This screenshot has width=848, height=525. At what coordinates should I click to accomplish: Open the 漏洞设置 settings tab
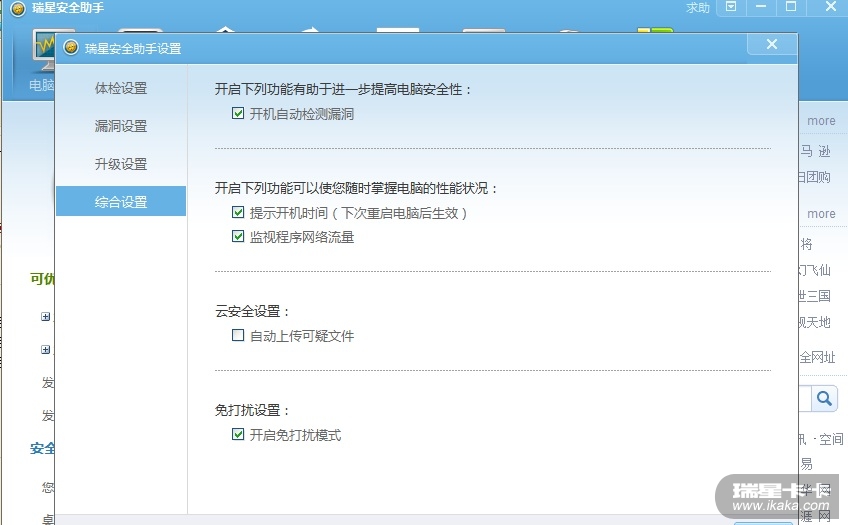tap(121, 126)
